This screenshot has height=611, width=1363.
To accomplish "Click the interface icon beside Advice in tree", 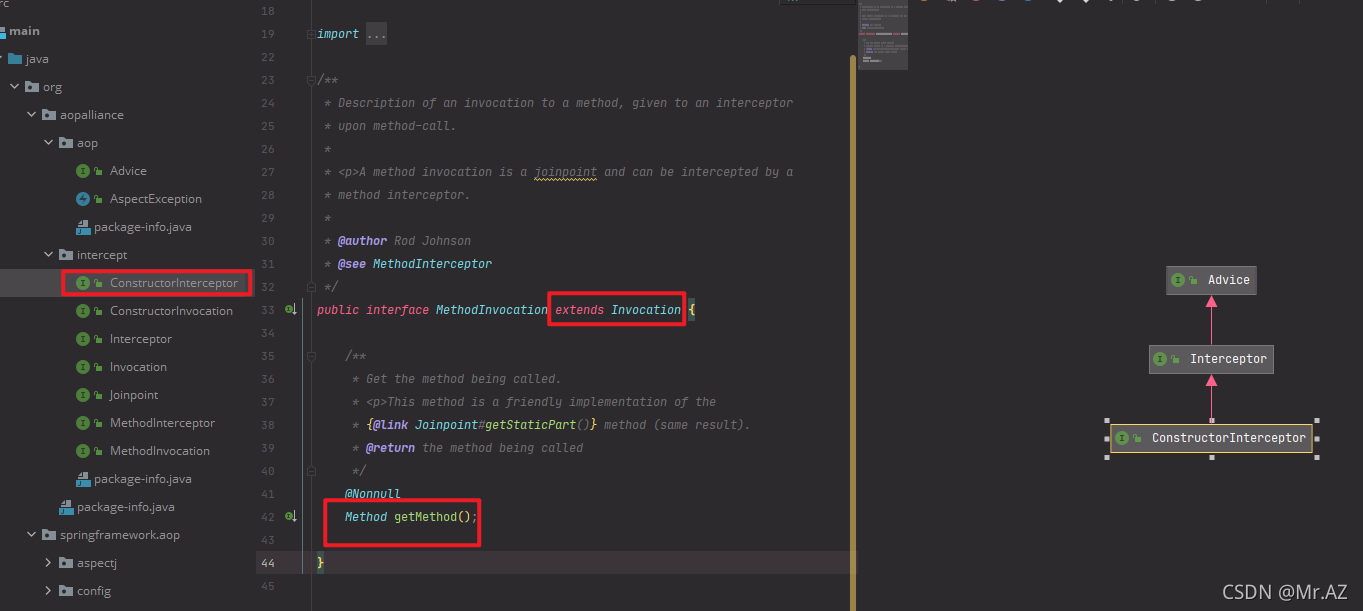I will pos(83,171).
